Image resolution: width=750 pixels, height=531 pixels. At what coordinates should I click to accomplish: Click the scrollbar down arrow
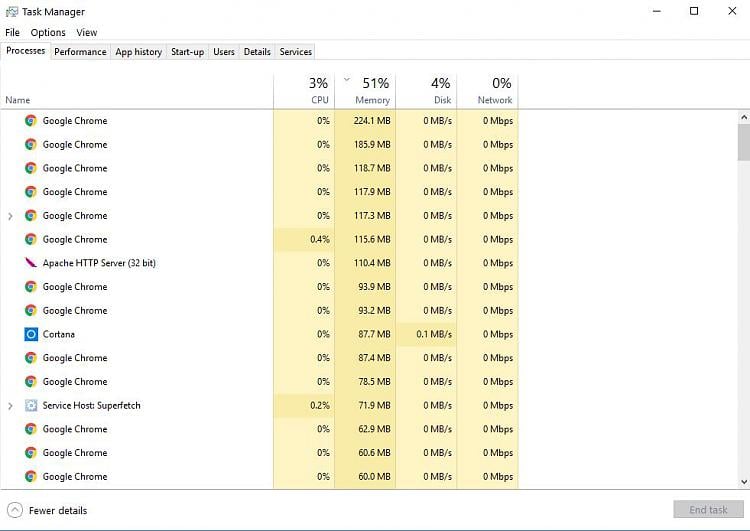744,482
